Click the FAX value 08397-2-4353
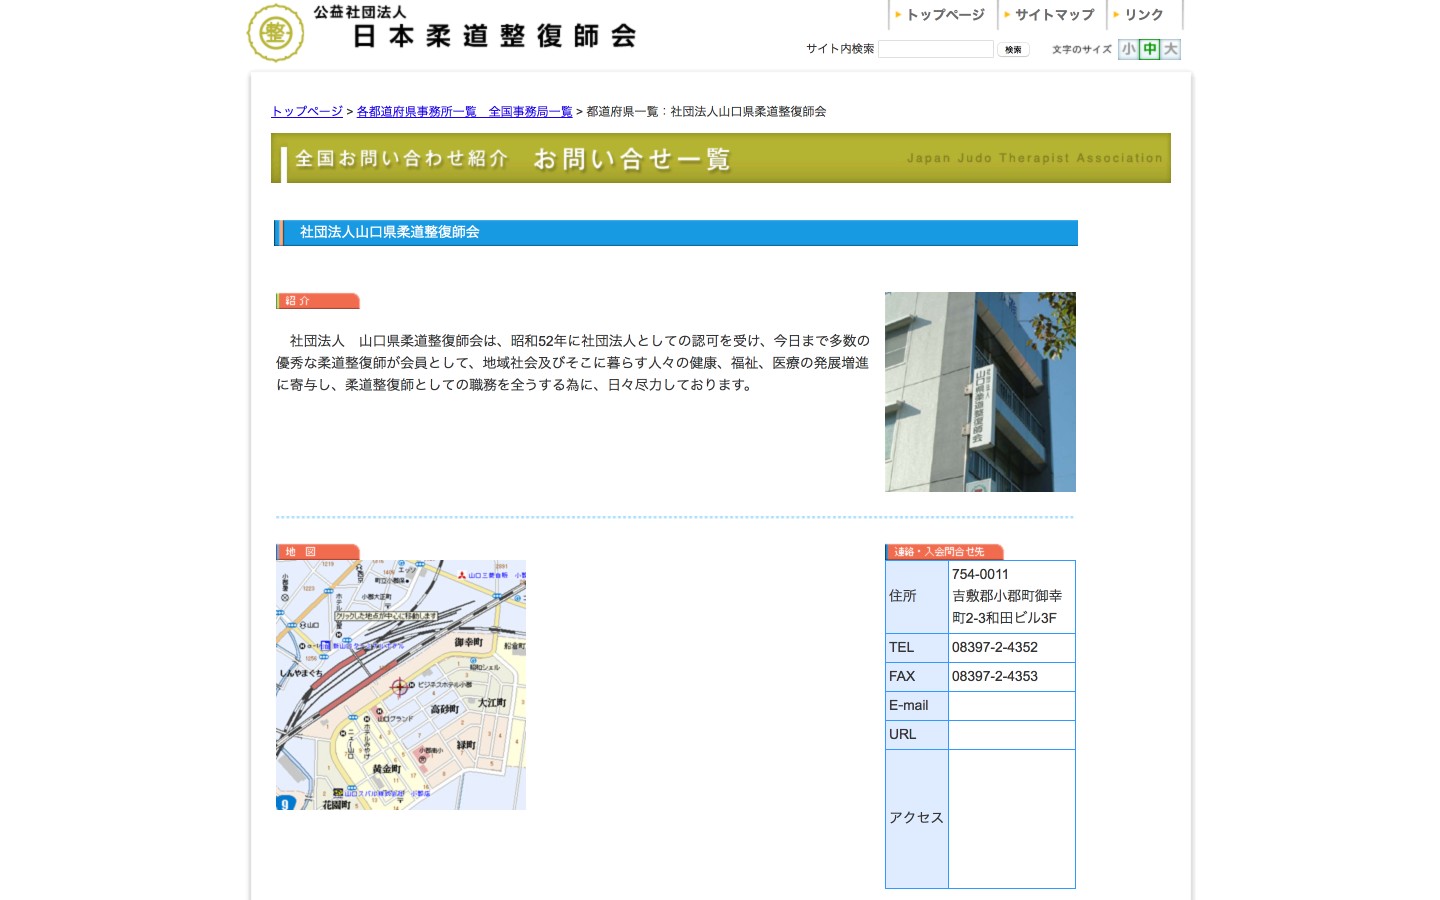Viewport: 1440px width, 900px height. point(1011,676)
